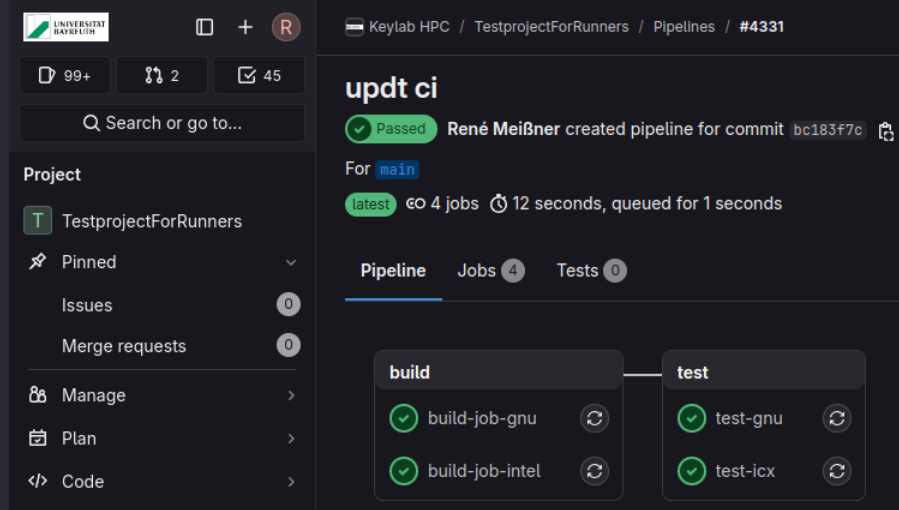The height and width of the screenshot is (510, 899).
Task: Expand the Code menu
Action: coord(291,482)
